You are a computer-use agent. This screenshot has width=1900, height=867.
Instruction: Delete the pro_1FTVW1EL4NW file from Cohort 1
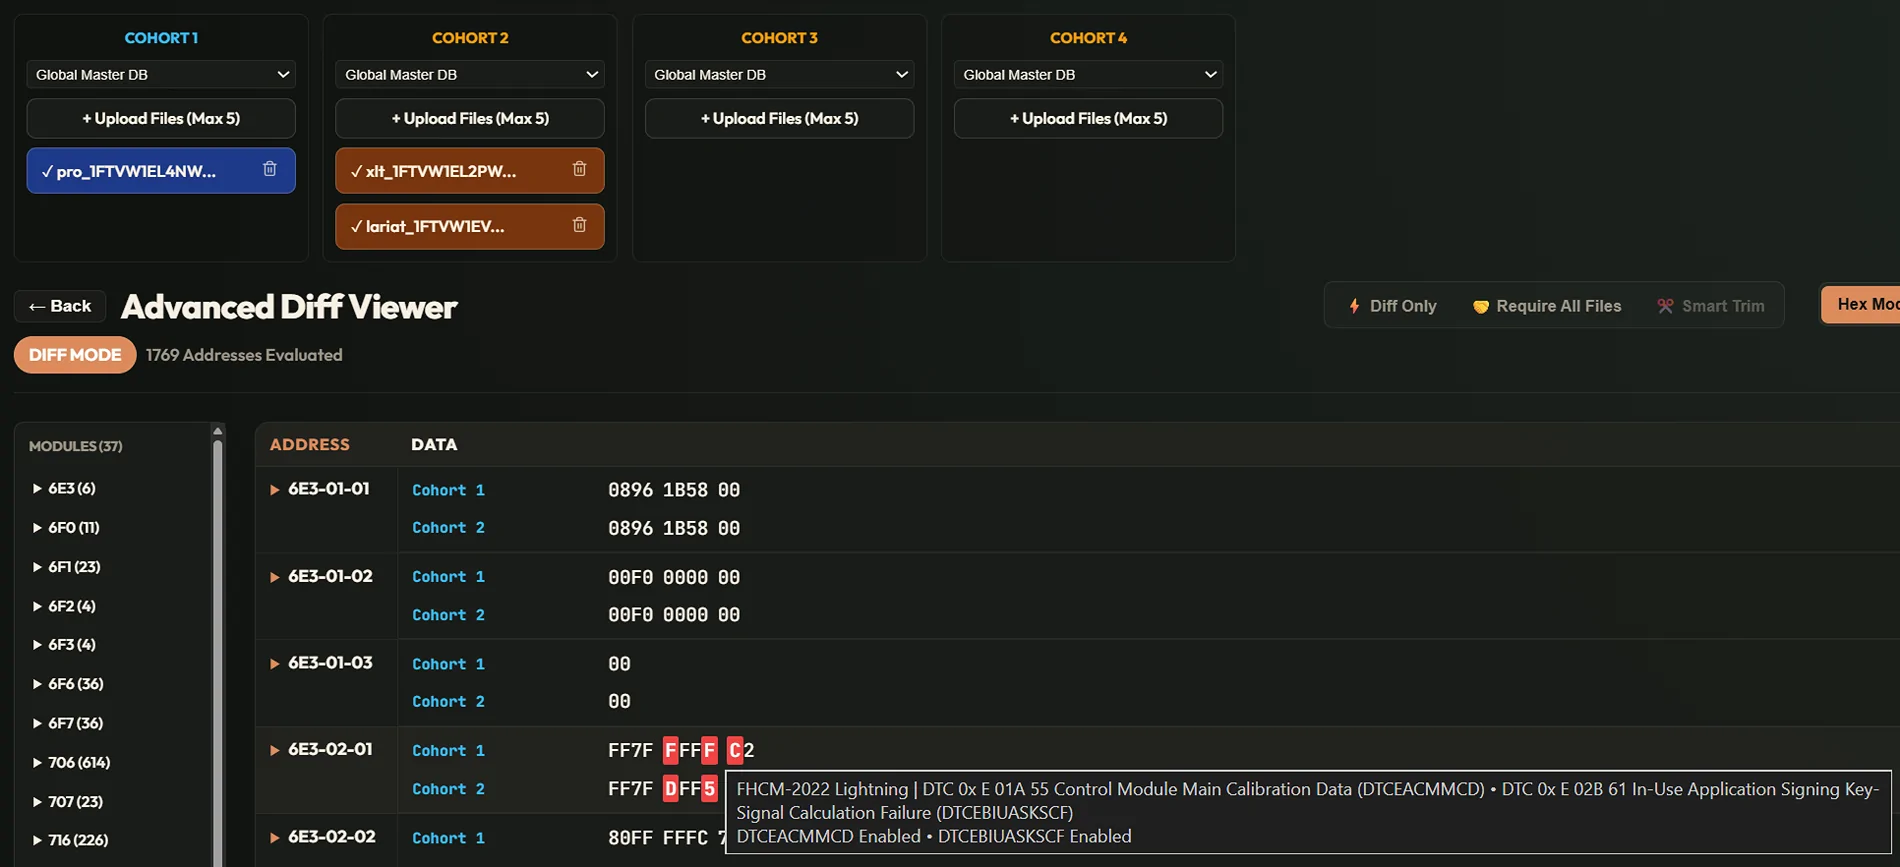pyautogui.click(x=270, y=169)
